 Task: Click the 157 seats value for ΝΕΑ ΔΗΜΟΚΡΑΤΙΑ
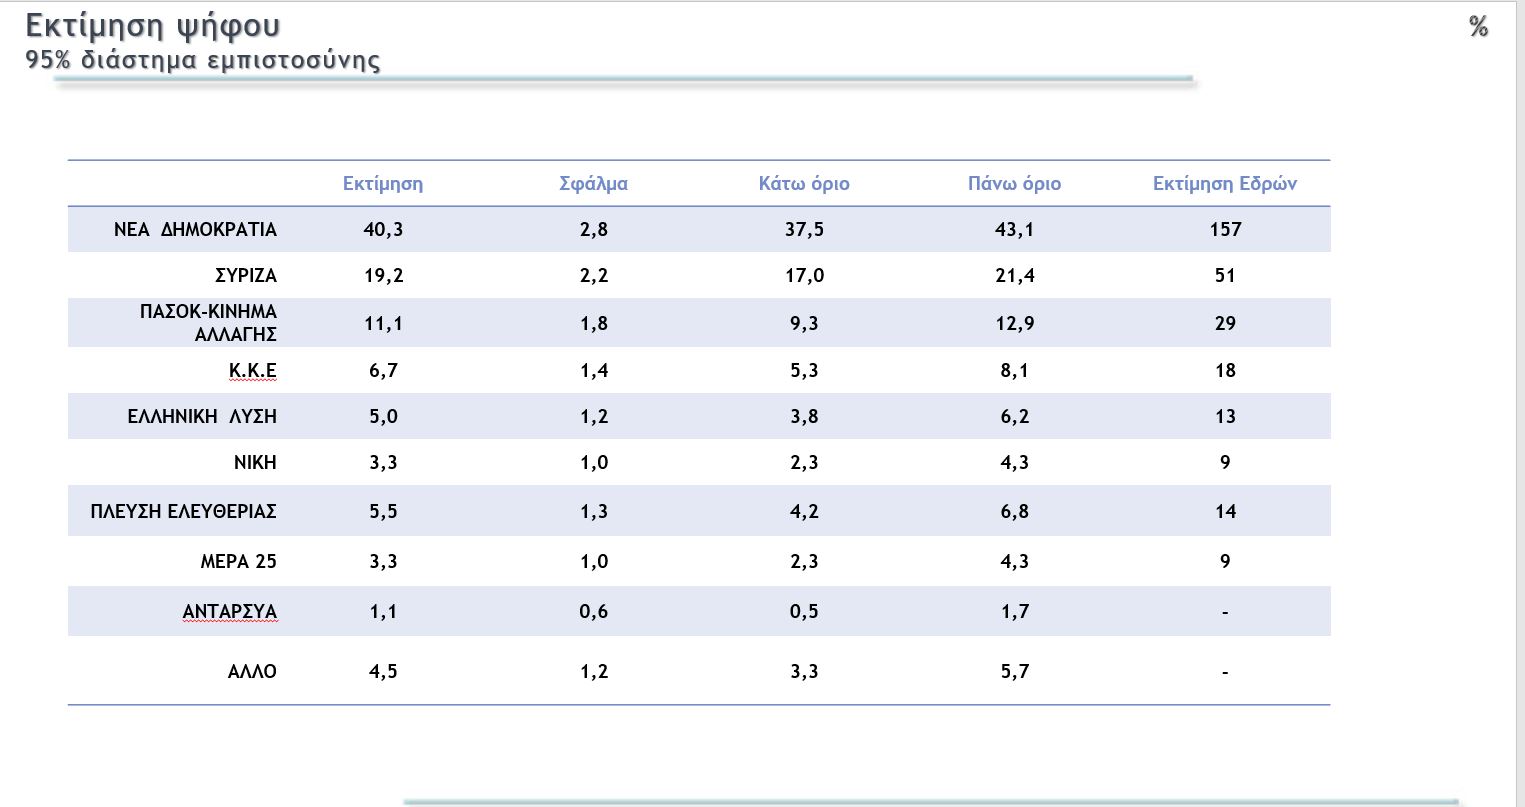pos(1225,230)
